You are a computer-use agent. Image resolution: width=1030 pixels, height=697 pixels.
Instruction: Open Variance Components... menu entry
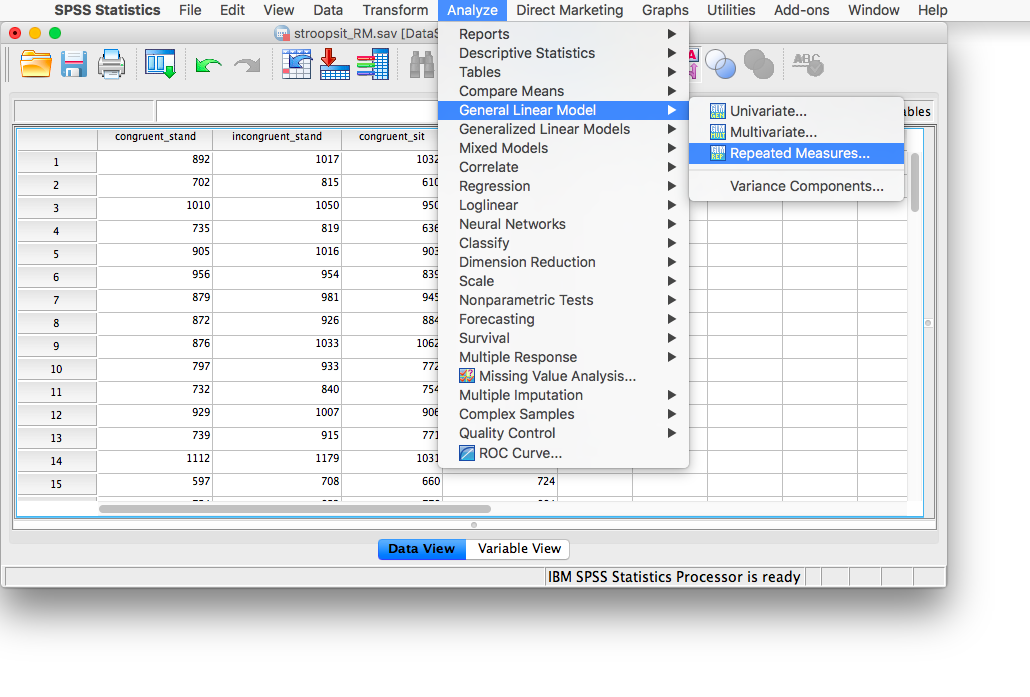point(796,186)
